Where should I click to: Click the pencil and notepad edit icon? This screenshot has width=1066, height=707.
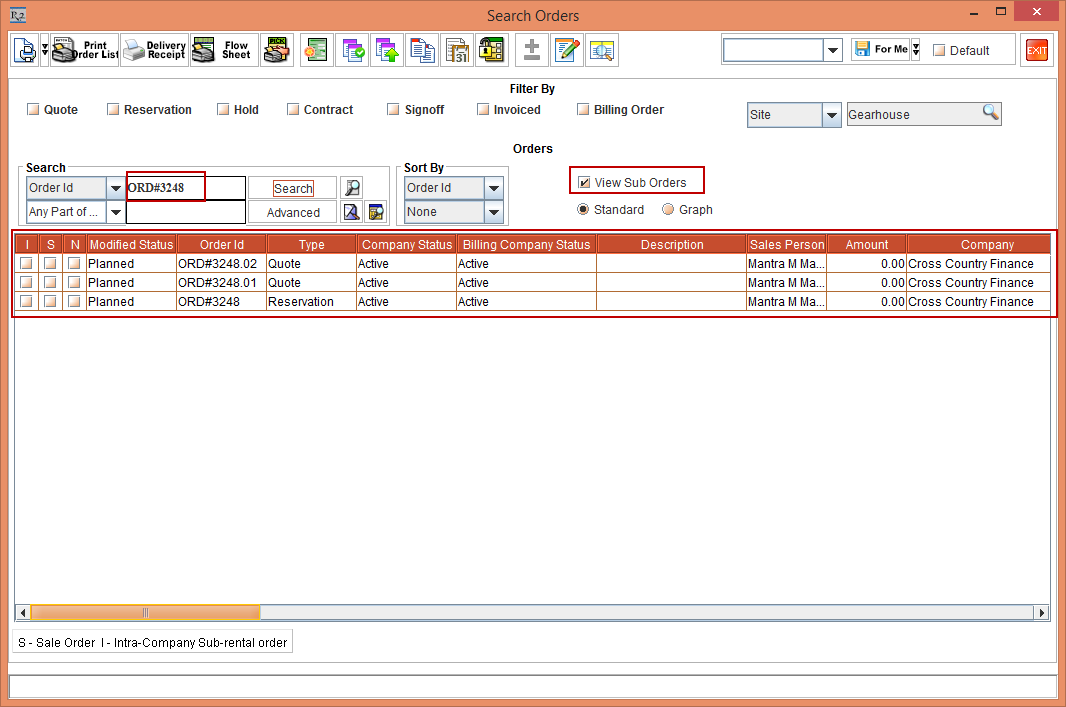(x=567, y=50)
